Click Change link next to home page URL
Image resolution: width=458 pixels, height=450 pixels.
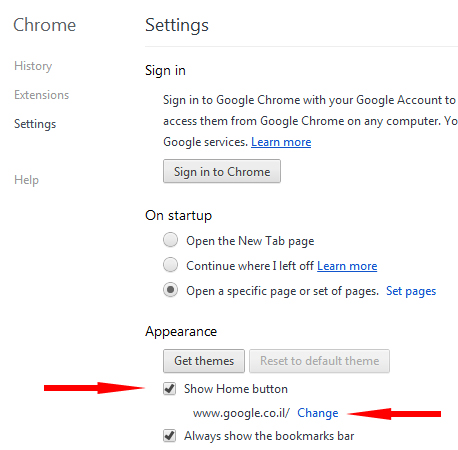point(318,413)
